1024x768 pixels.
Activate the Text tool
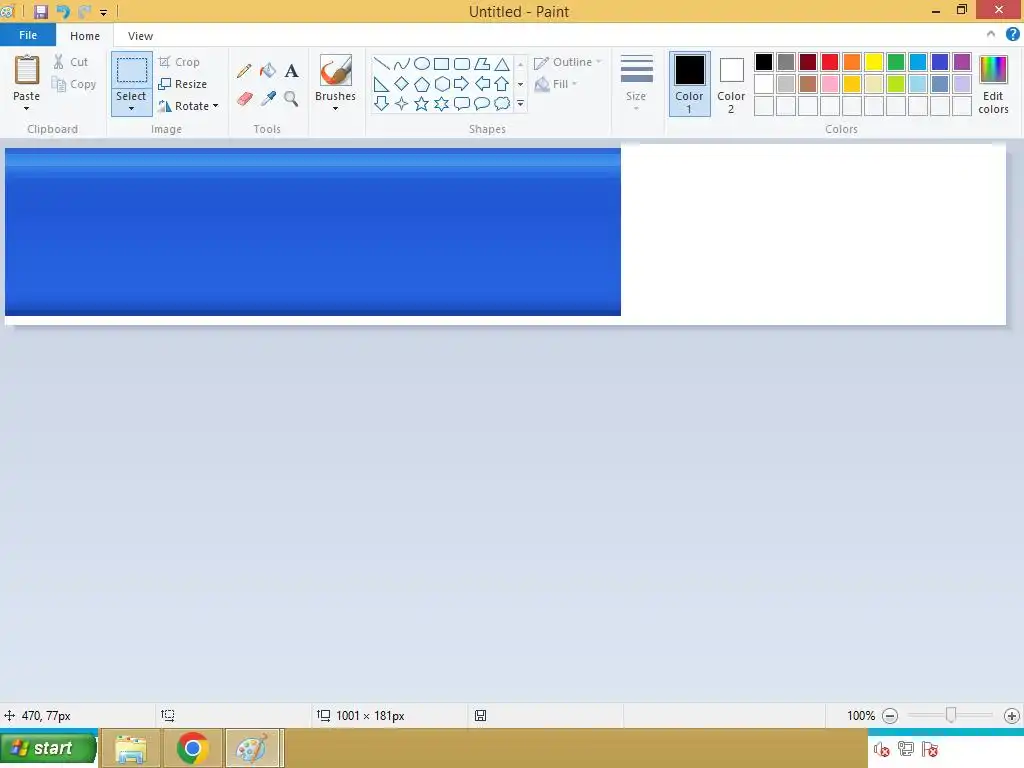(291, 71)
